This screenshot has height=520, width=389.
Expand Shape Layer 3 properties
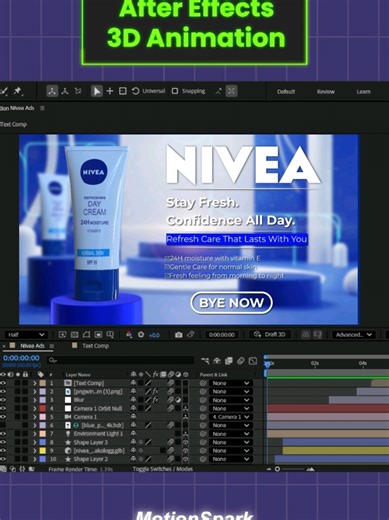[34, 442]
